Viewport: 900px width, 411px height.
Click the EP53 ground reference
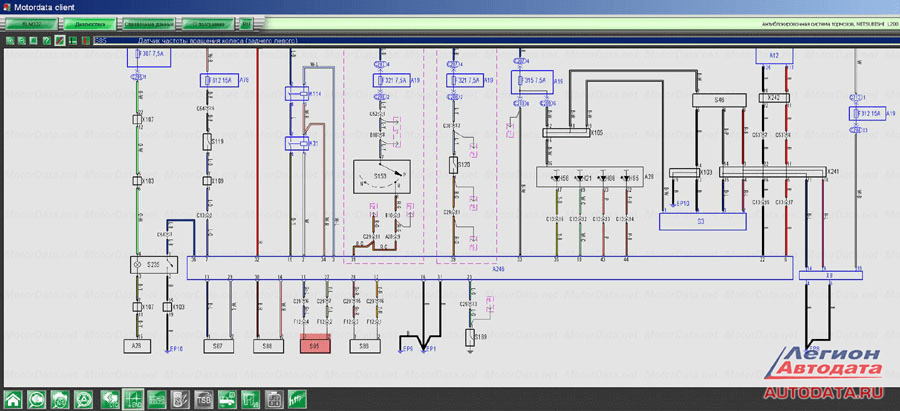680,203
